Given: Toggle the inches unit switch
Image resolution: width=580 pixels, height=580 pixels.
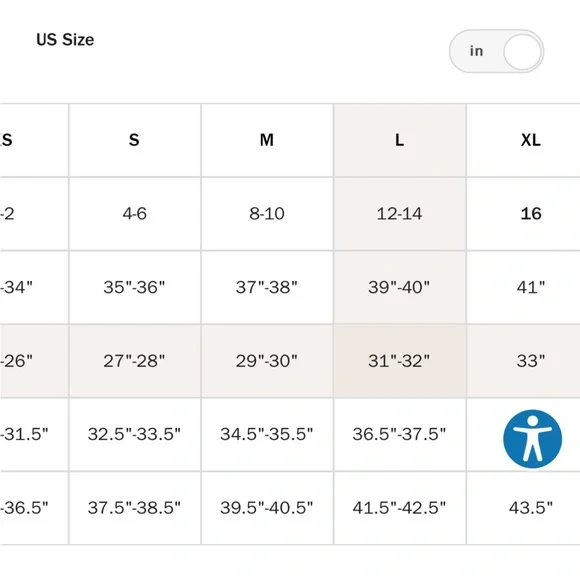Looking at the screenshot, I should (496, 51).
